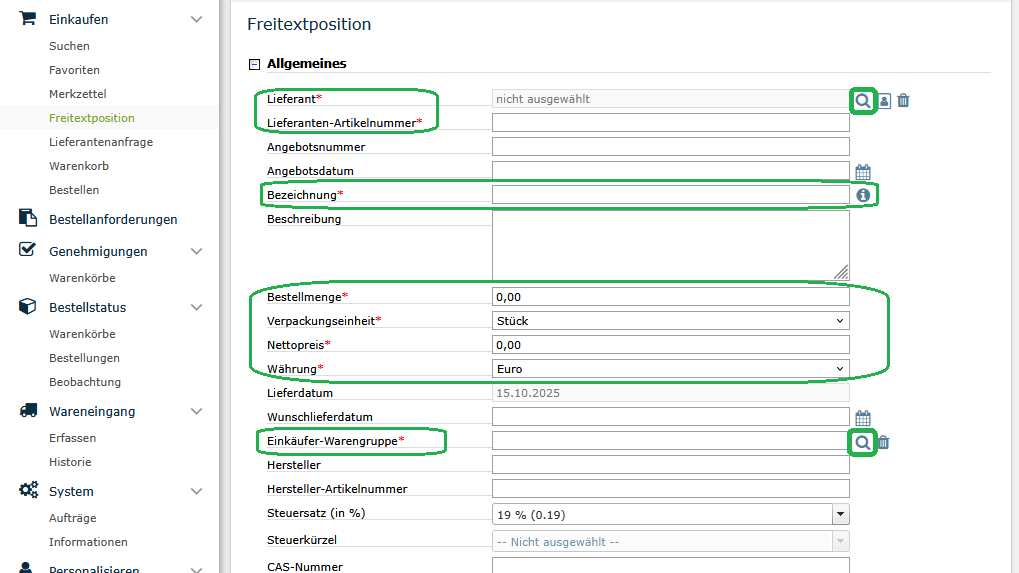
Task: Open the Verpackungseinheit dropdown
Action: pos(670,321)
